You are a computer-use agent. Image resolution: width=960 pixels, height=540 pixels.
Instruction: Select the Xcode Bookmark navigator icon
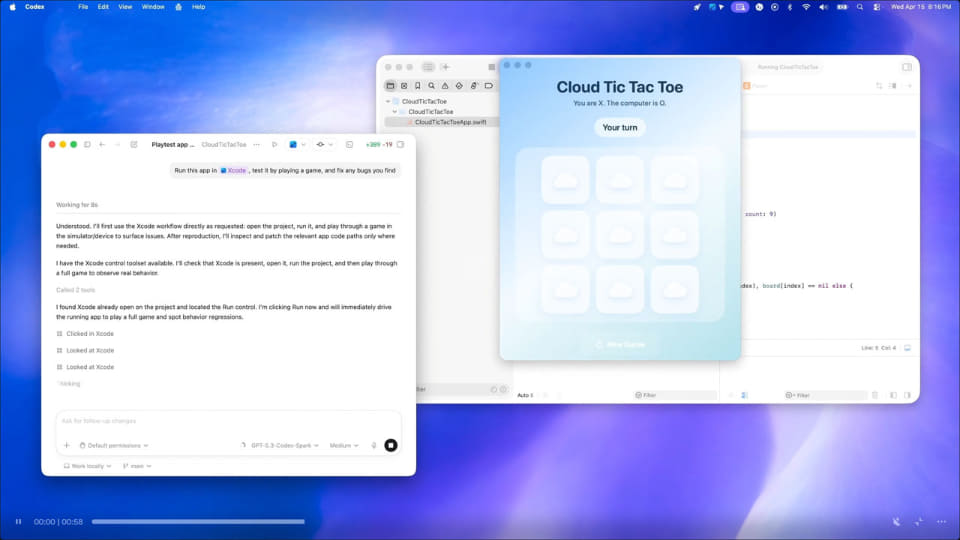pyautogui.click(x=418, y=86)
